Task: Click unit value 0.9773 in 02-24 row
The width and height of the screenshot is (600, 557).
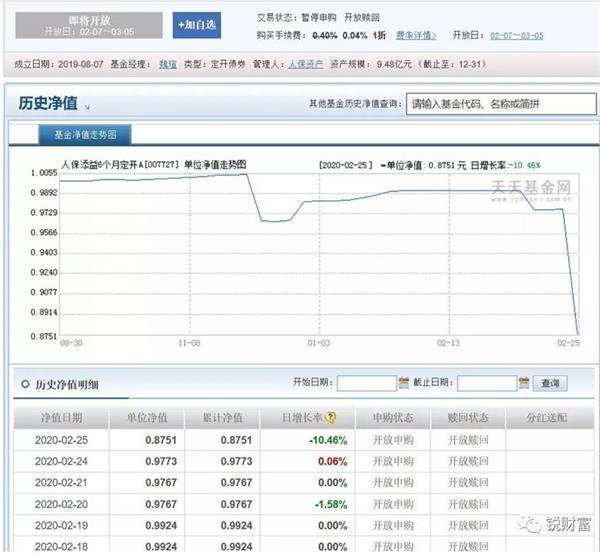Action: (x=161, y=461)
